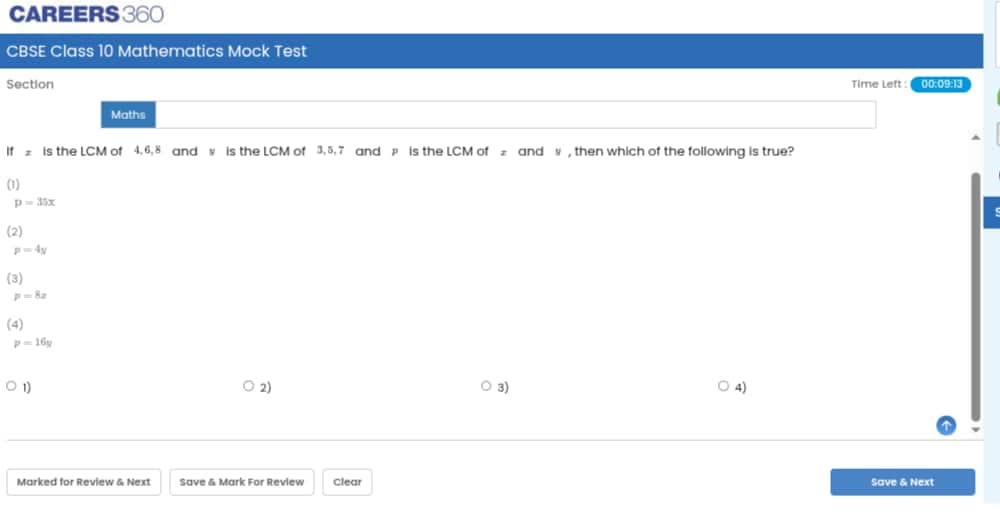Viewport: 1000px width, 514px height.
Task: Pick option 4 radio button
Action: pos(723,386)
